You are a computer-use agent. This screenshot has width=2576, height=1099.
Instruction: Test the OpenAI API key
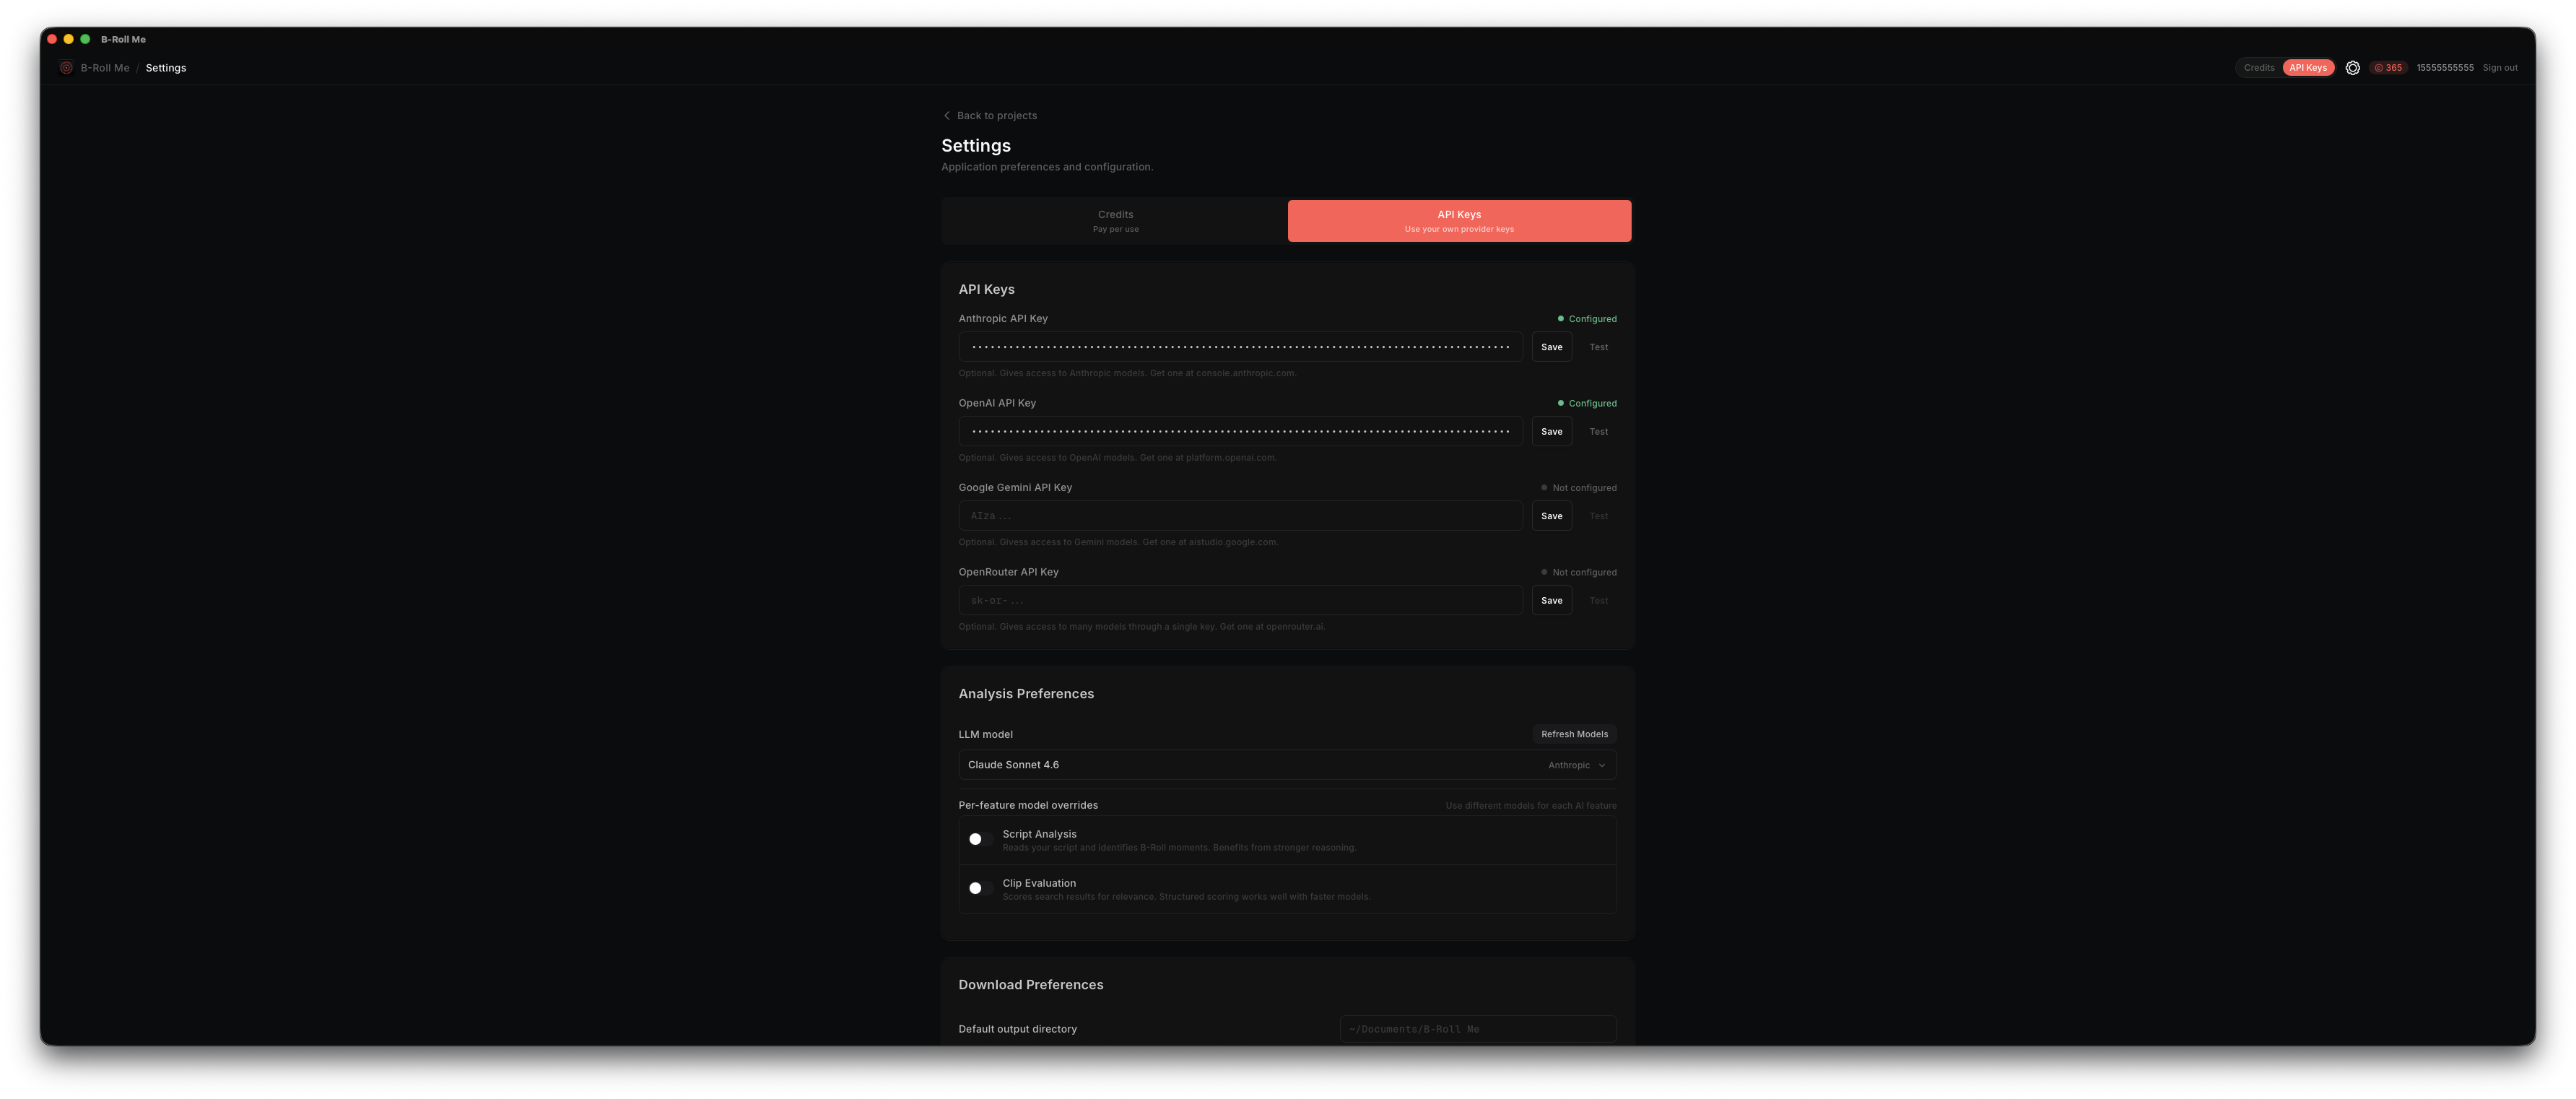point(1598,432)
